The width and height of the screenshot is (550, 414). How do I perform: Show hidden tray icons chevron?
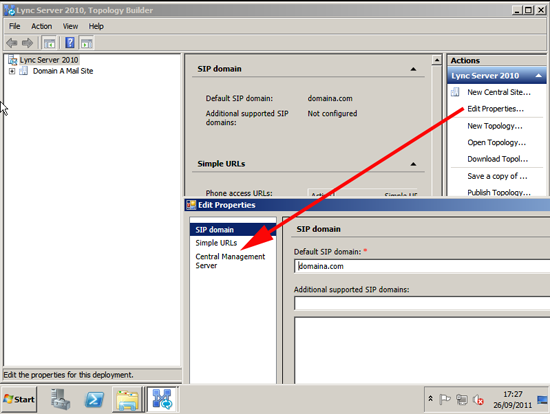(x=430, y=399)
